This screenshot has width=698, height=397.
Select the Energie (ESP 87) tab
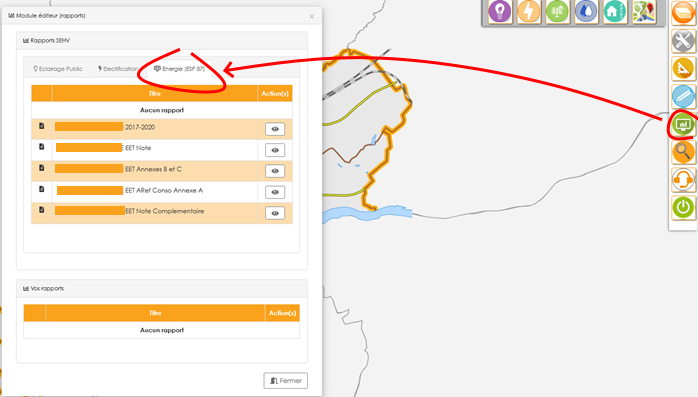tap(179, 69)
